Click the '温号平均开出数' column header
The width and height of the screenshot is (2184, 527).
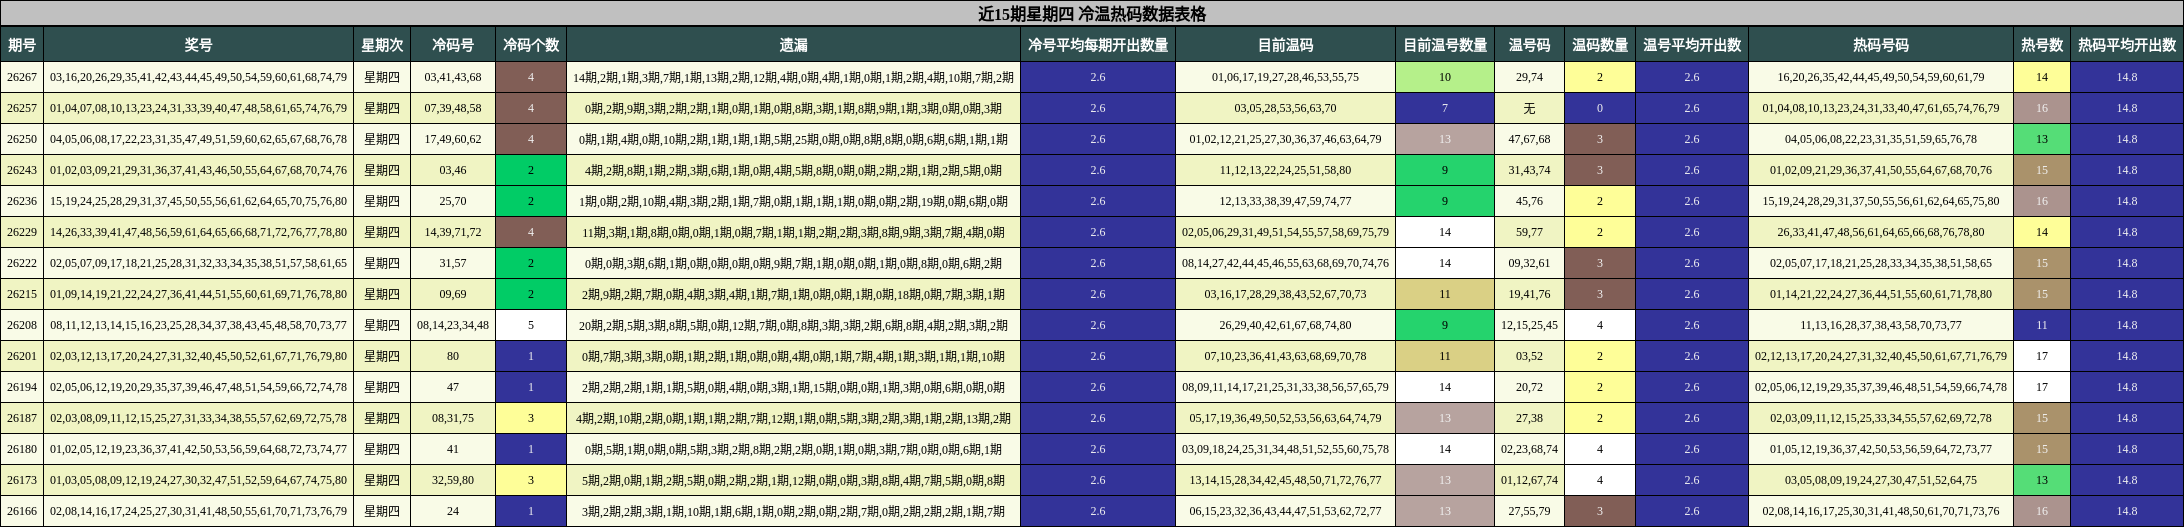click(x=1692, y=45)
